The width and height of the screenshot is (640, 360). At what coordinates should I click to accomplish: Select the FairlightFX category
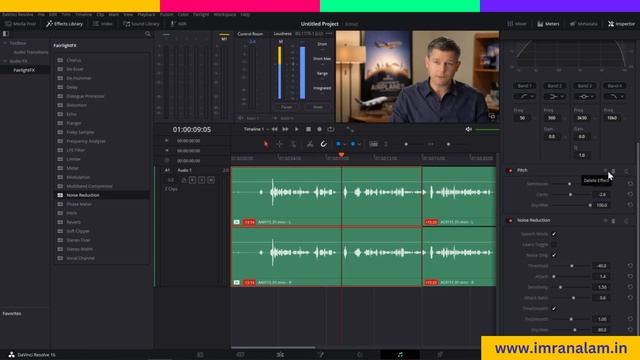click(x=24, y=70)
